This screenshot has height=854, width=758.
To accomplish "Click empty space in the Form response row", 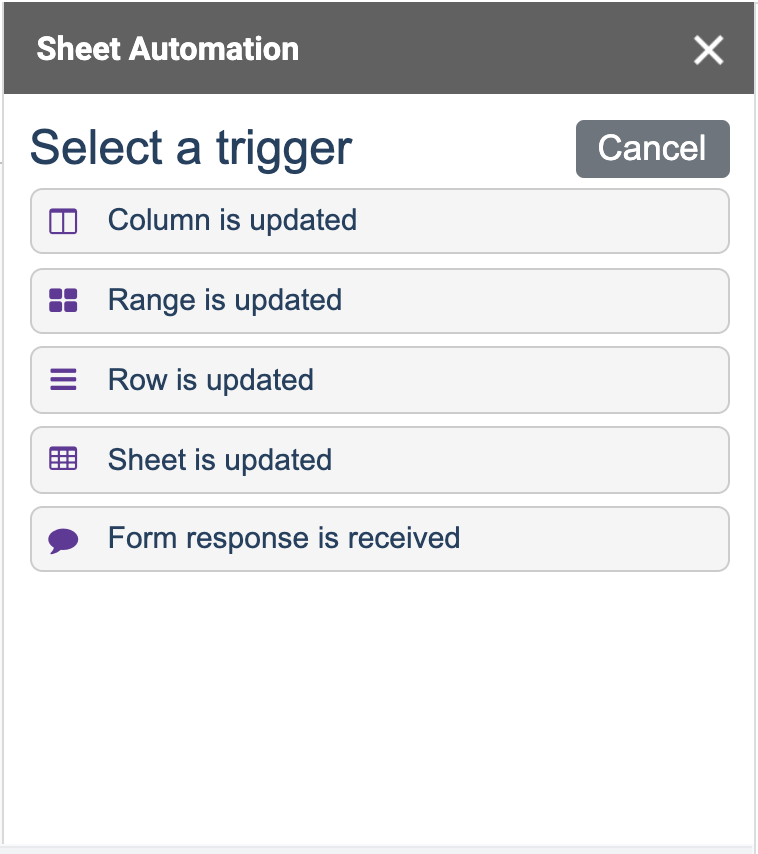I will 599,539.
